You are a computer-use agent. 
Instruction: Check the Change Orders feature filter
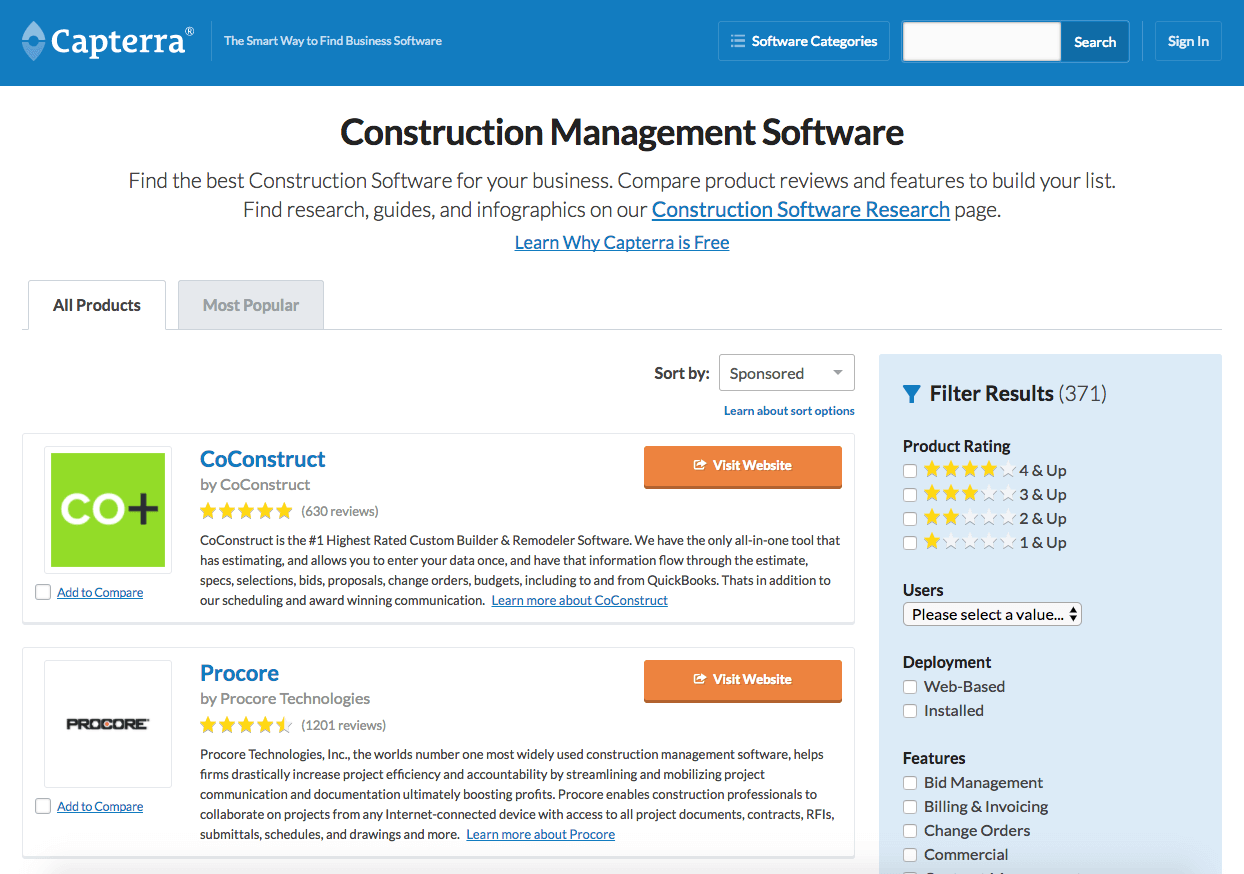pos(910,830)
